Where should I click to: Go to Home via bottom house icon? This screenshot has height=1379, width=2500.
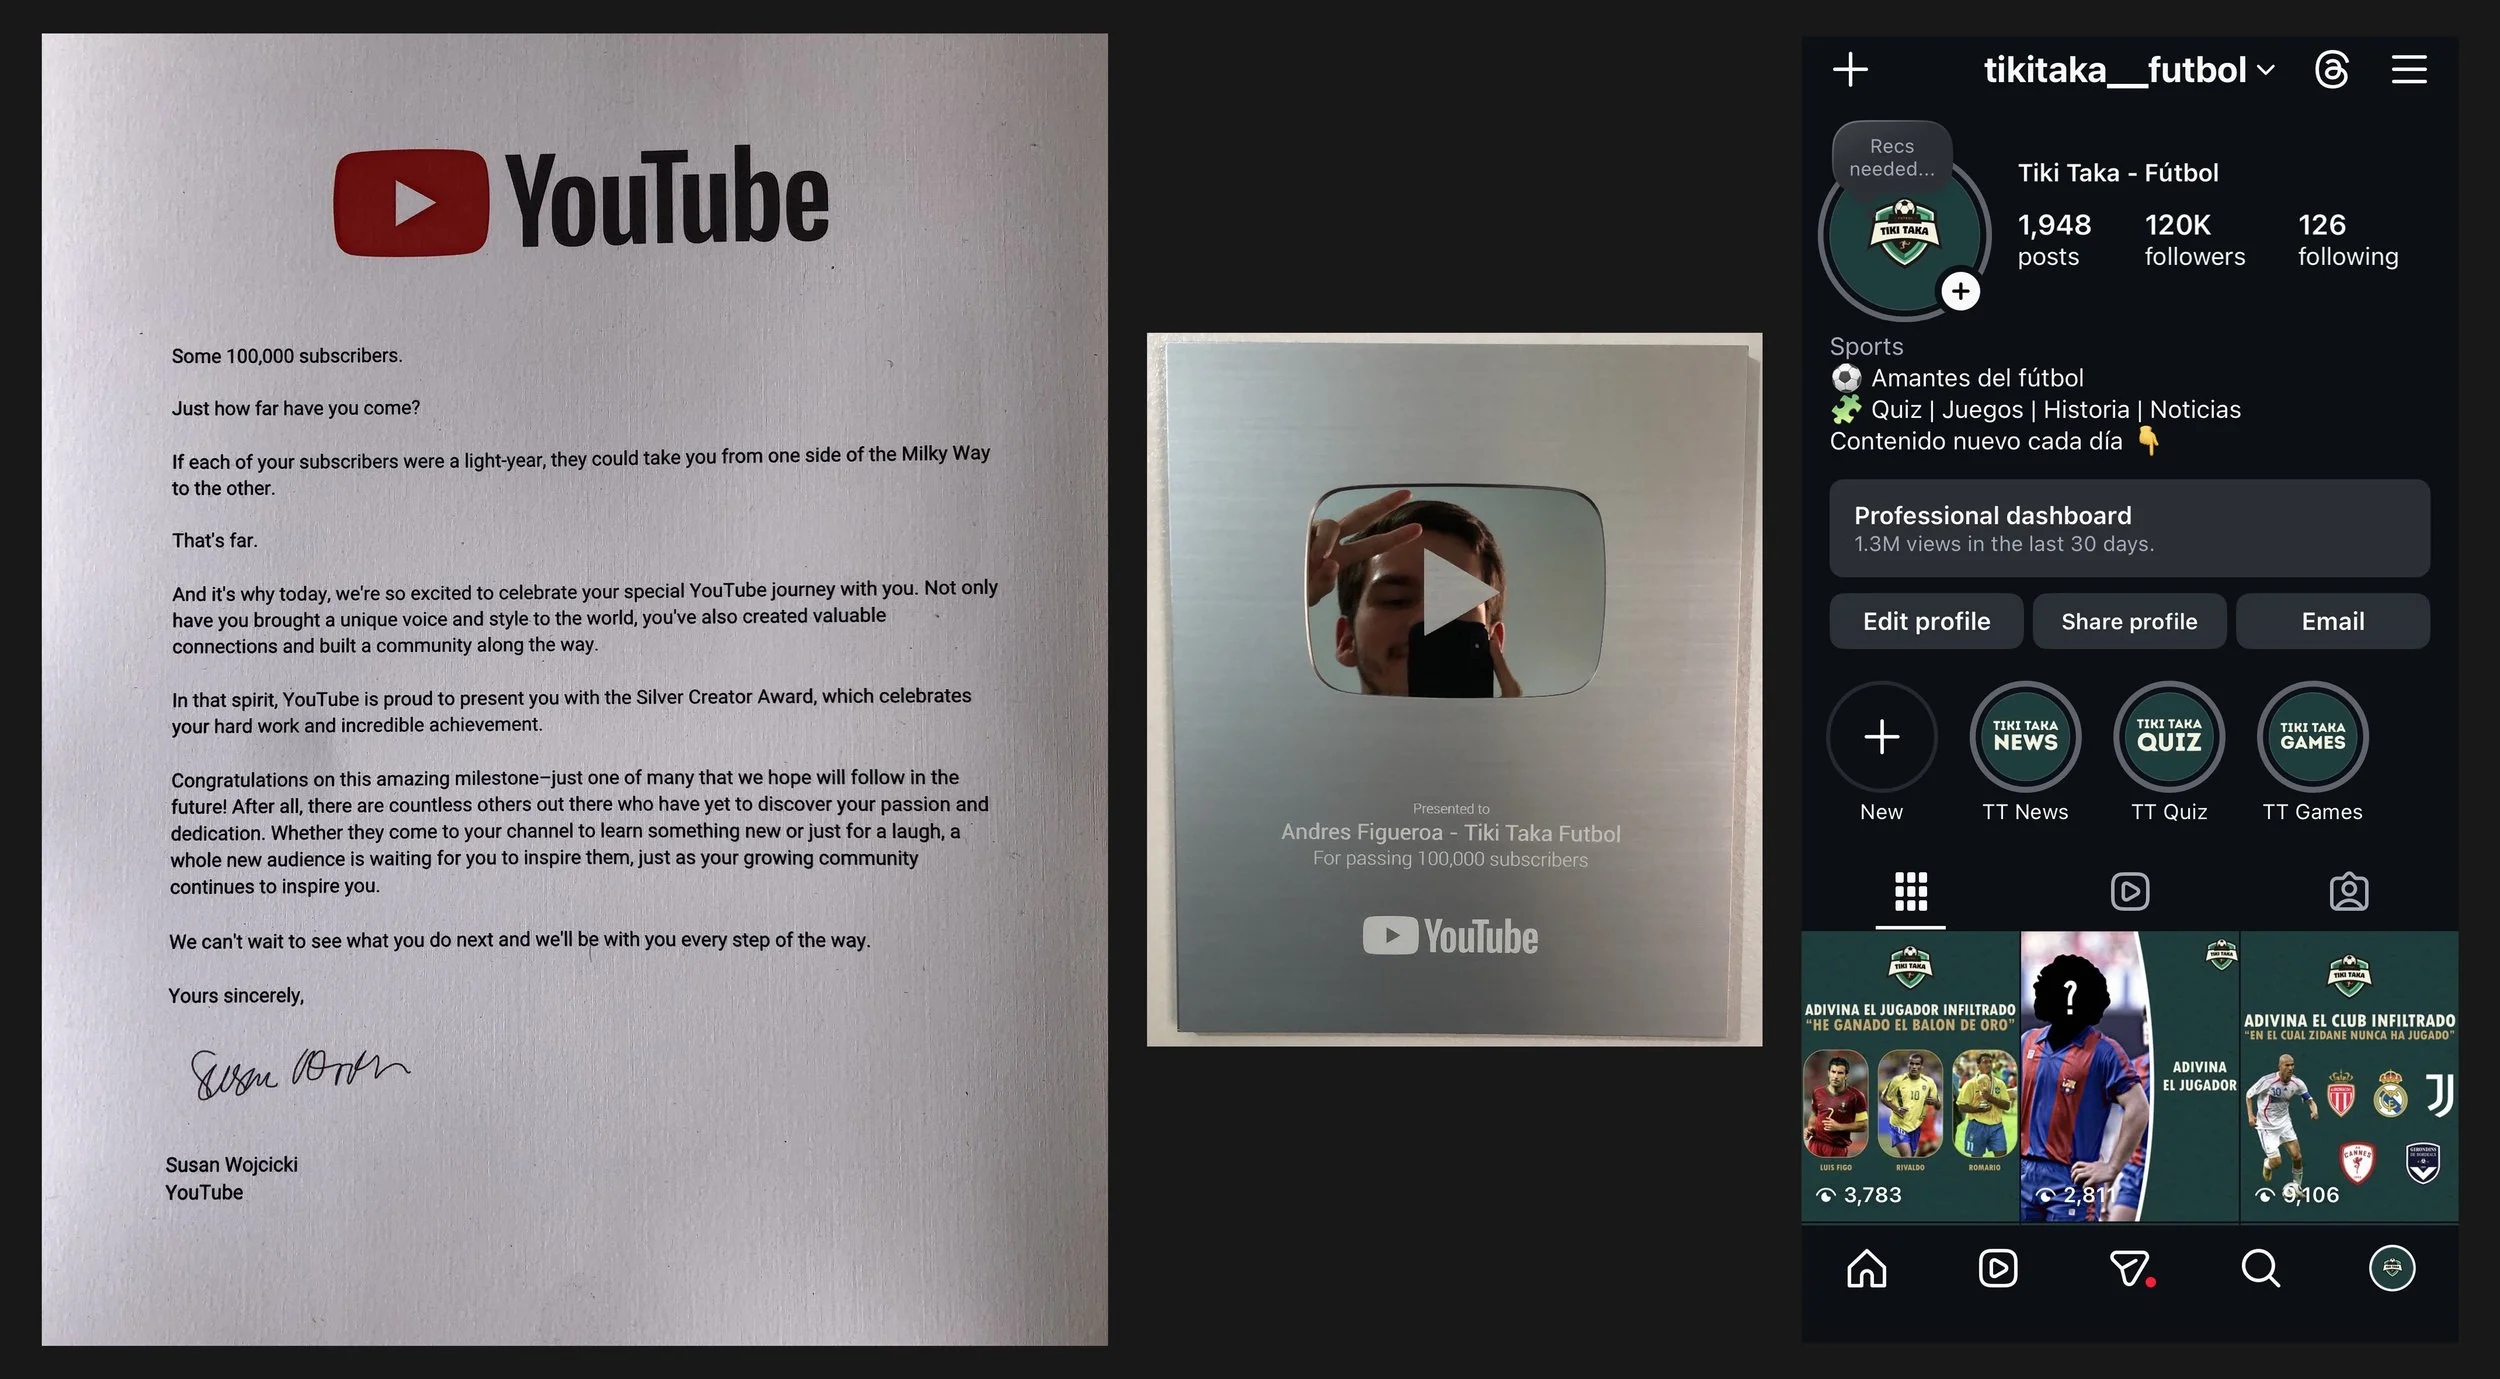tap(1866, 1268)
